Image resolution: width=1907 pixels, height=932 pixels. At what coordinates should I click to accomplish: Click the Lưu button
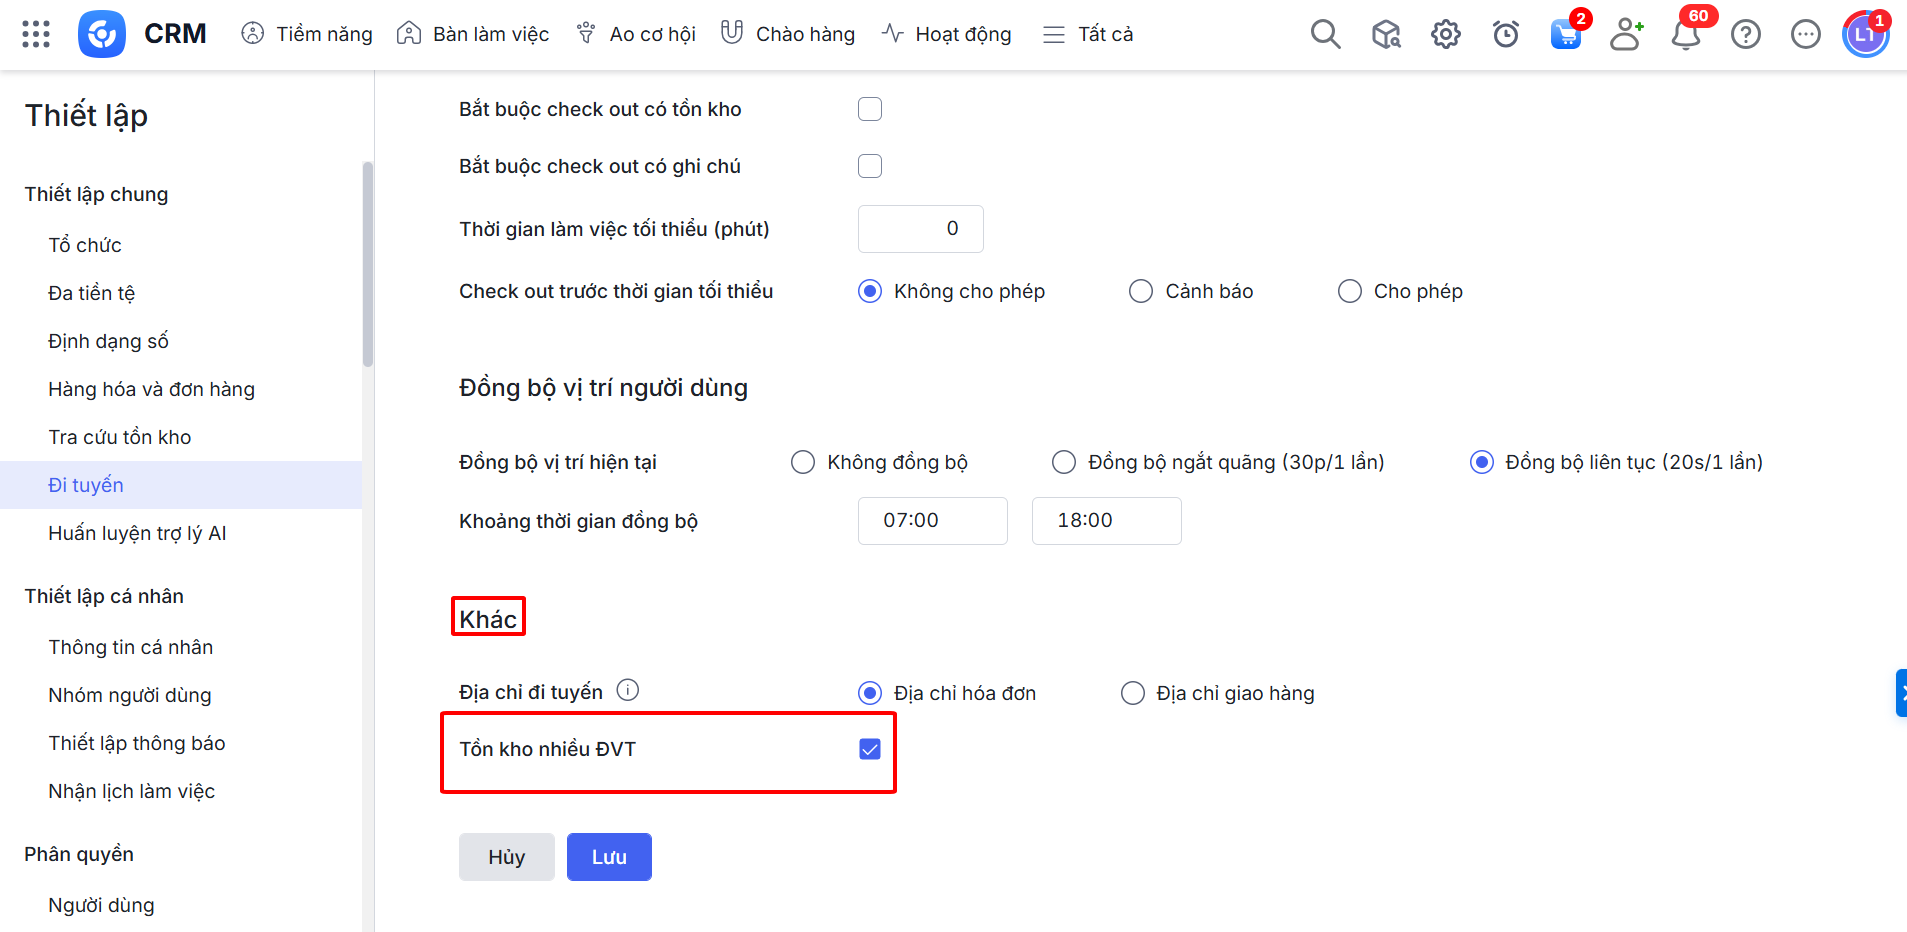pos(609,857)
